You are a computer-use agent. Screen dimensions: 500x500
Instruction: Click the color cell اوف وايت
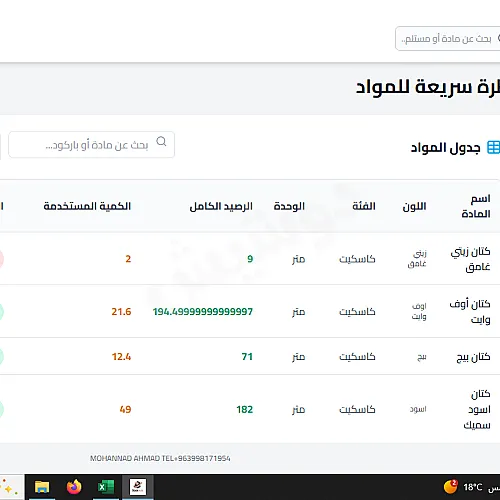pos(419,311)
